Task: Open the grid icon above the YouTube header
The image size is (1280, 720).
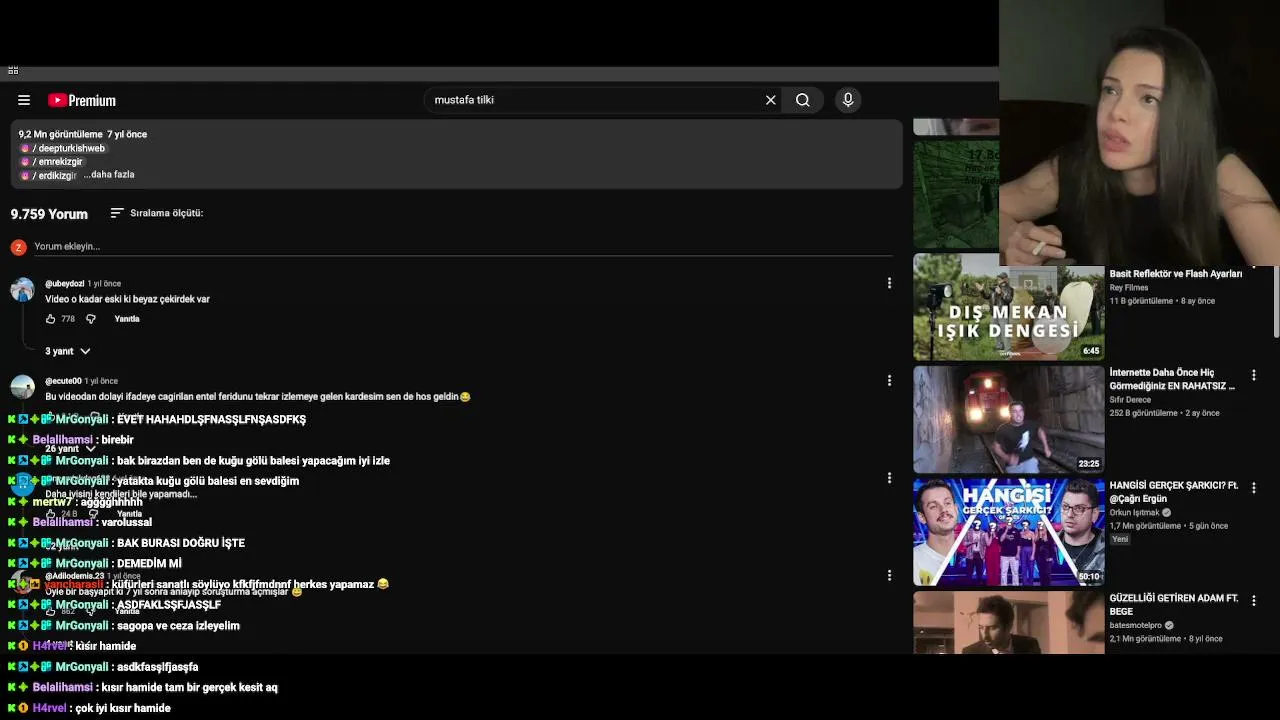Action: point(13,70)
